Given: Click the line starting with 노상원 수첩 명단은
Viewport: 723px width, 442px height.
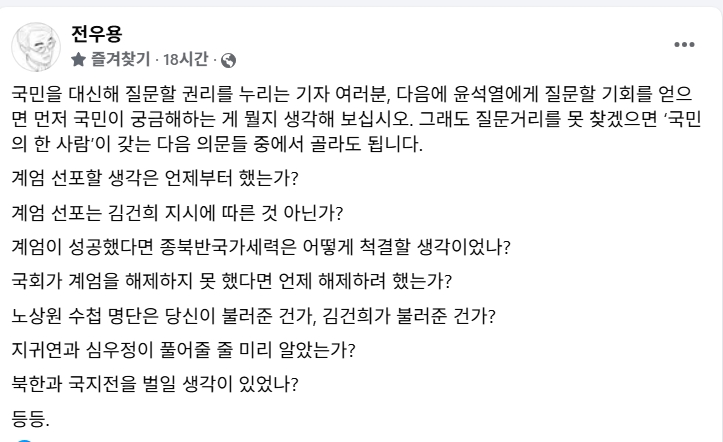Looking at the screenshot, I should coord(254,316).
